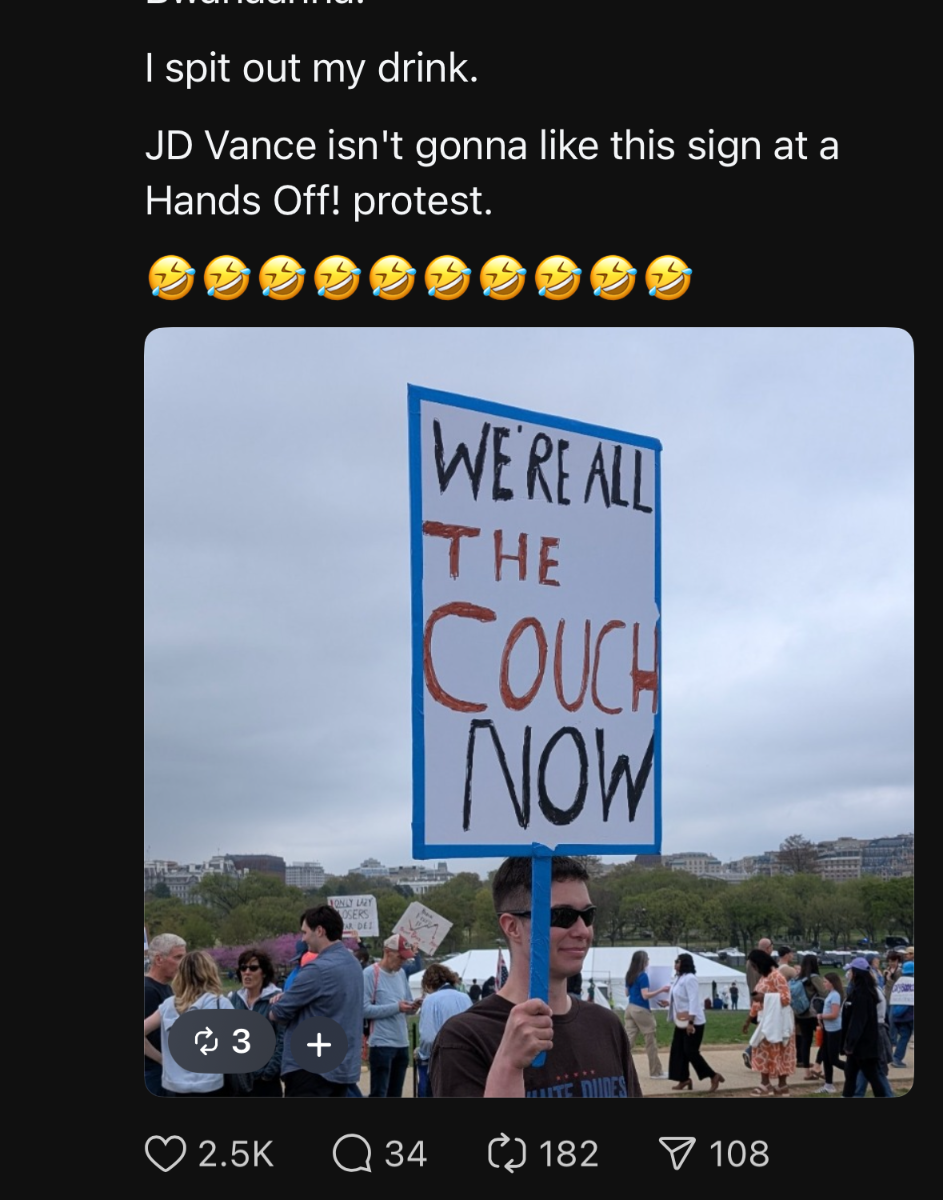Like the post with the heart icon
Image resolution: width=943 pixels, height=1200 pixels.
tap(166, 1154)
